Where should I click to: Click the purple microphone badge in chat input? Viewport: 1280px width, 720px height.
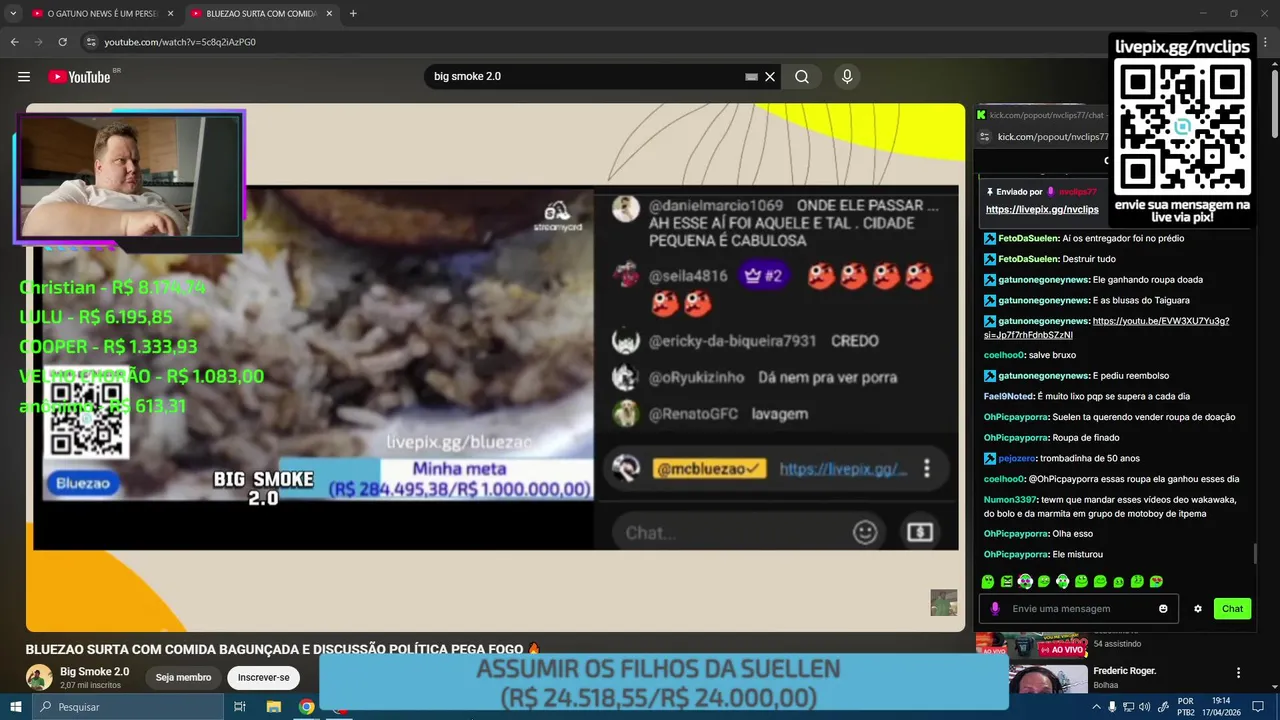point(994,608)
